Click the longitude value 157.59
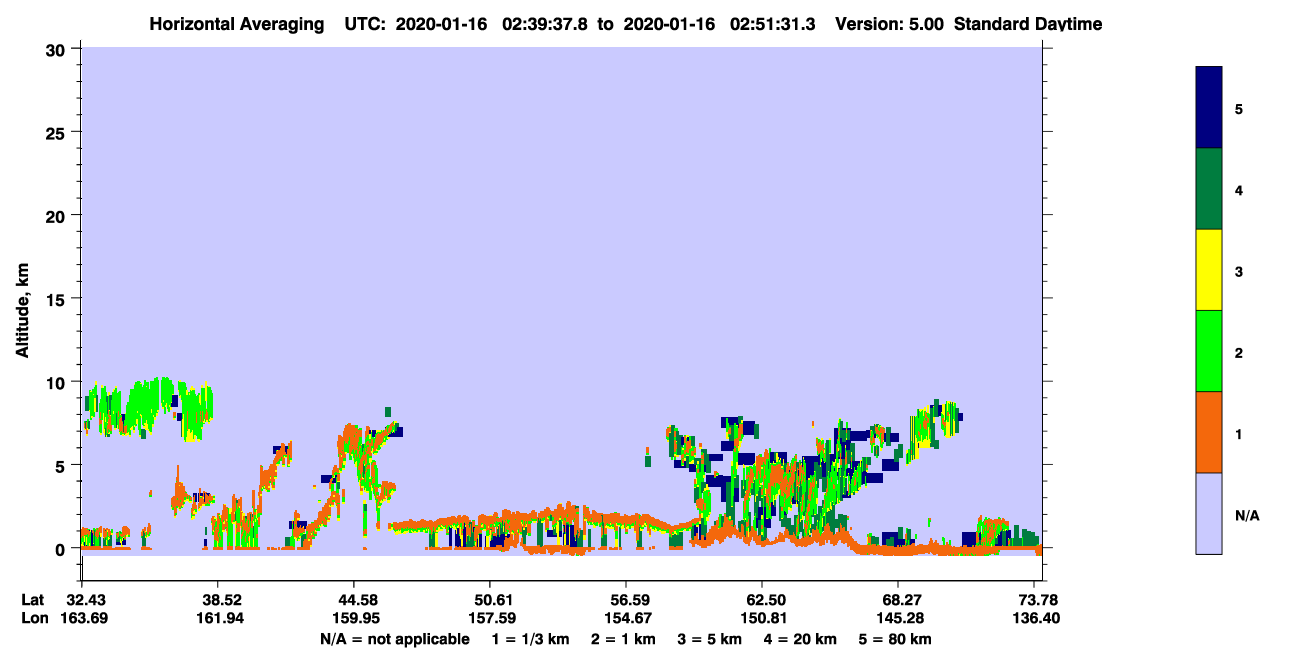The height and width of the screenshot is (667, 1300). (490, 618)
